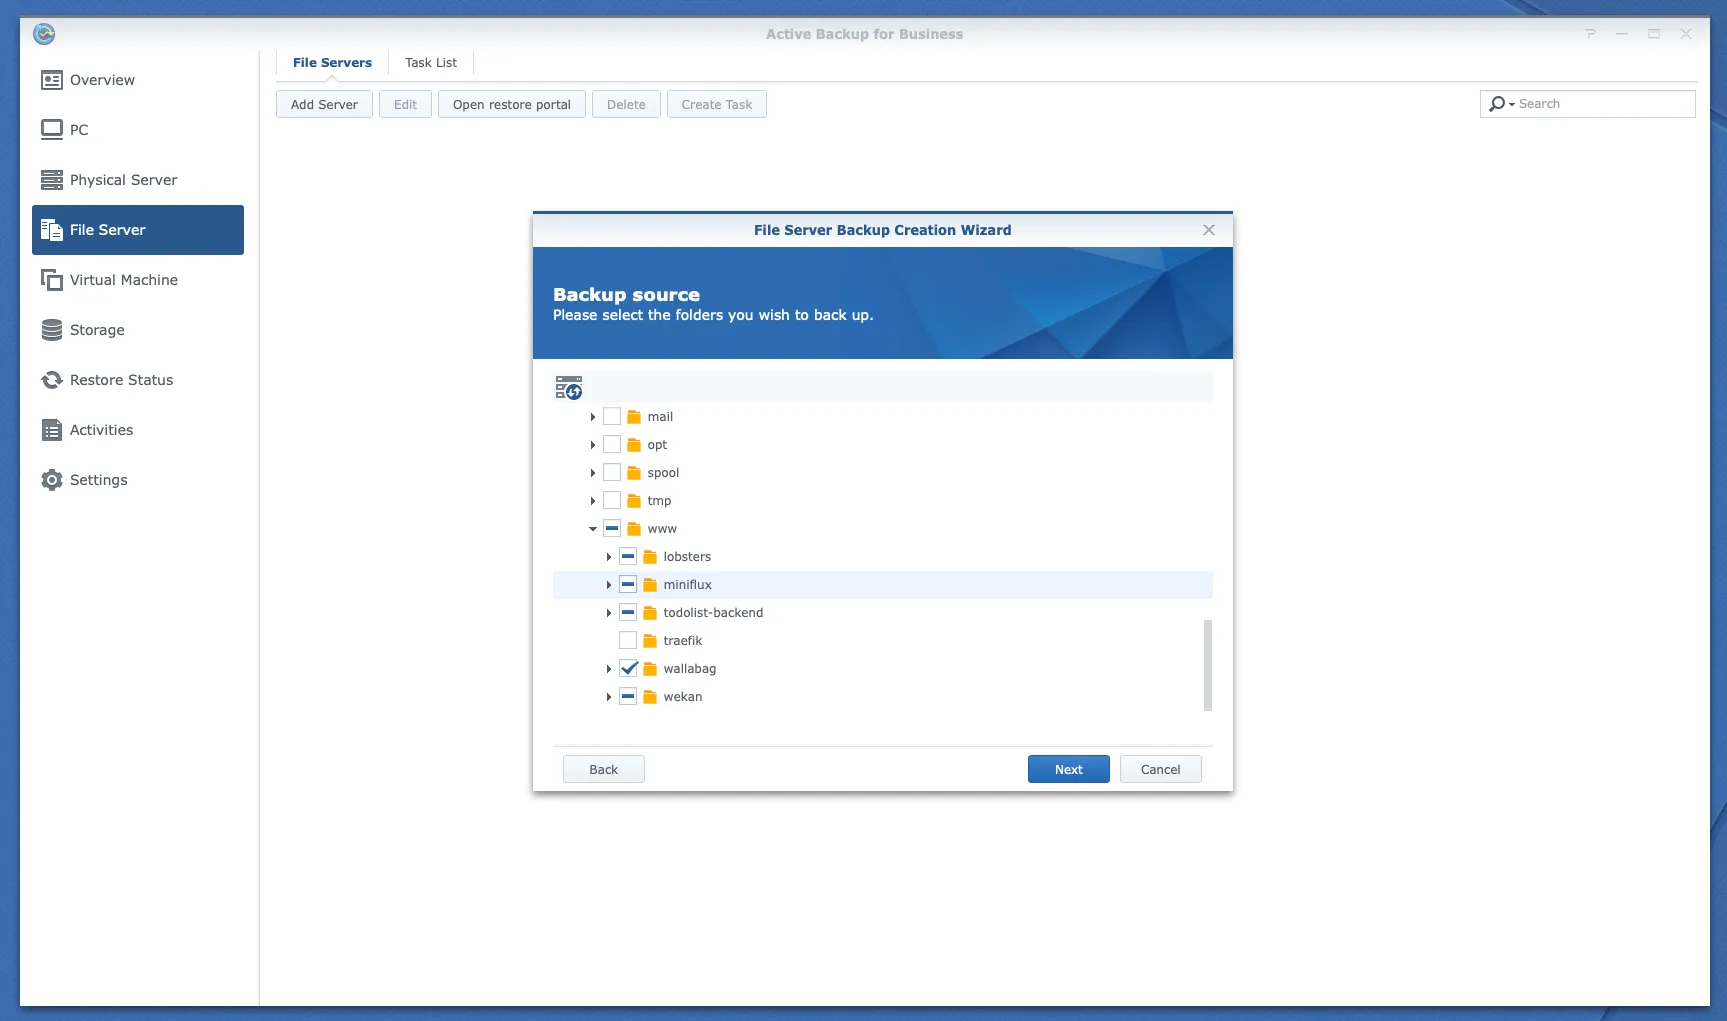1727x1021 pixels.
Task: Click the todolist-backend folder icon
Action: point(650,613)
